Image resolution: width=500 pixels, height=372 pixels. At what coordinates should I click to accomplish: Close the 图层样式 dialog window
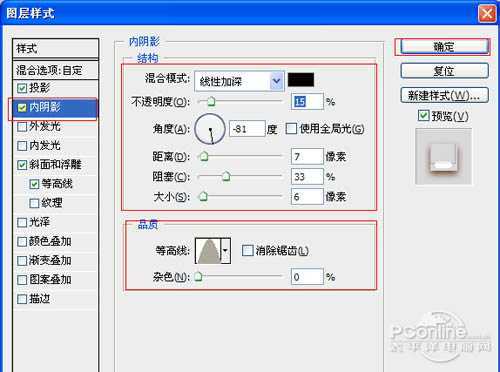coord(486,14)
